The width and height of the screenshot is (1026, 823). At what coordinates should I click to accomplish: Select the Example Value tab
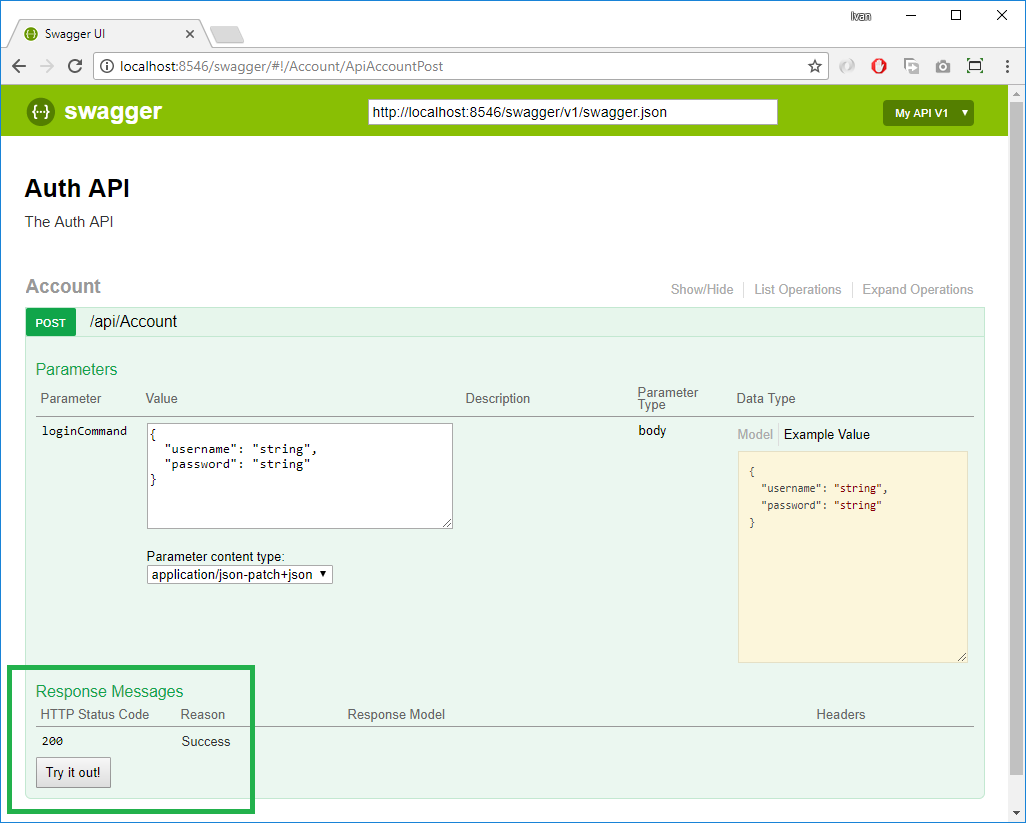tap(826, 435)
